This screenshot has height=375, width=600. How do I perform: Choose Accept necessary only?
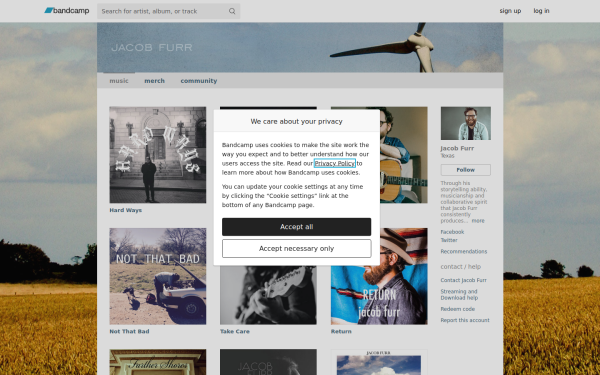coord(297,249)
